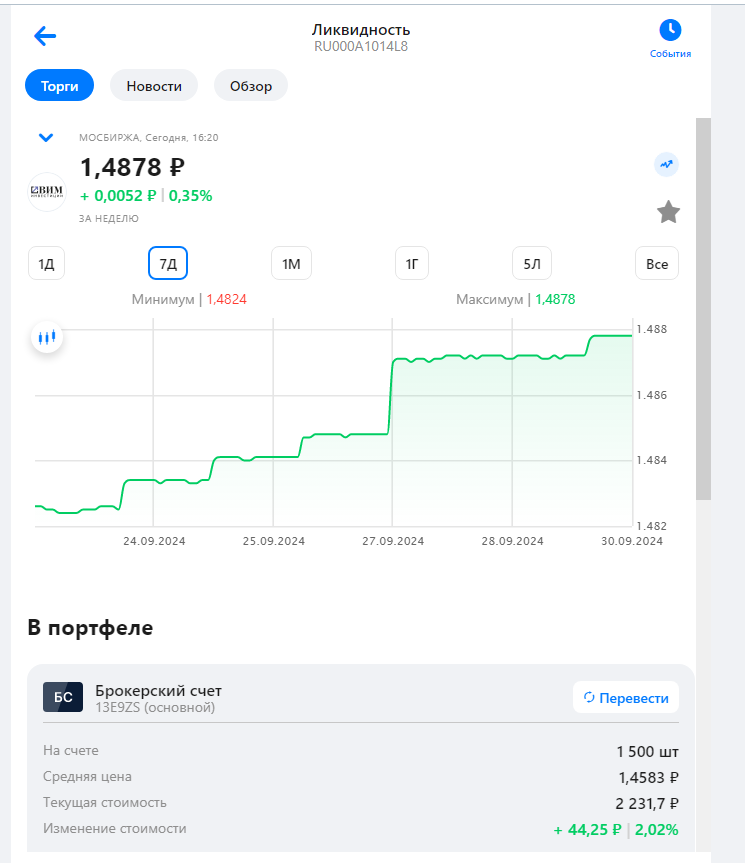Screen dimensions: 745x863
Task: Click the blue trend chart icon
Action: (x=666, y=164)
